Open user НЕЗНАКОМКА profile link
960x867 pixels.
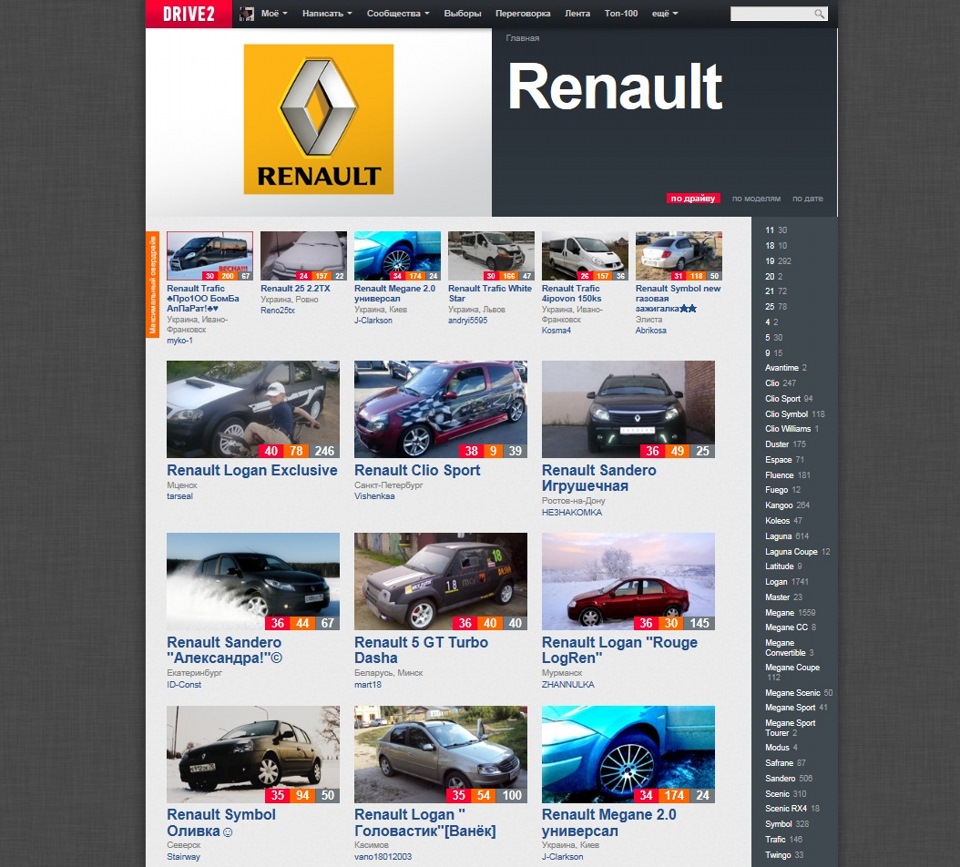point(572,512)
